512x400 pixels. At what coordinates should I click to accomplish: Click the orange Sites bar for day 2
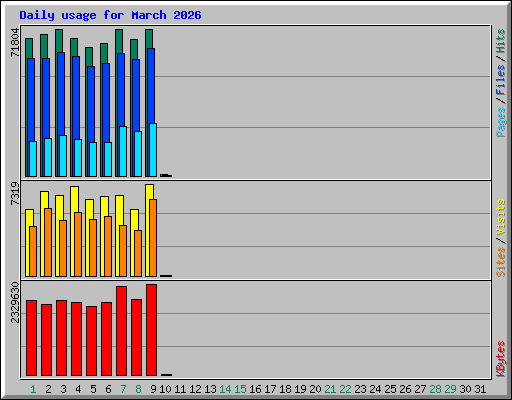(48, 242)
